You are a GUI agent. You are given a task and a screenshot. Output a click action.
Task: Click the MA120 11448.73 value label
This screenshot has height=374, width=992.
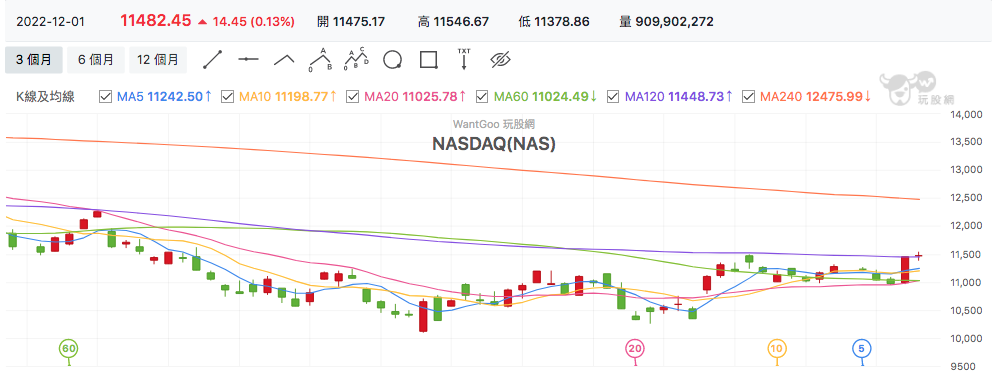pos(679,97)
